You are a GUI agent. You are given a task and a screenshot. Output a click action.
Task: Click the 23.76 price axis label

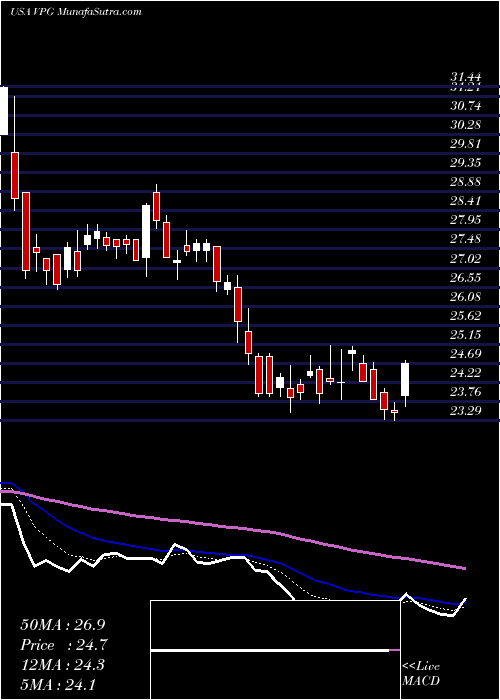pos(466,392)
